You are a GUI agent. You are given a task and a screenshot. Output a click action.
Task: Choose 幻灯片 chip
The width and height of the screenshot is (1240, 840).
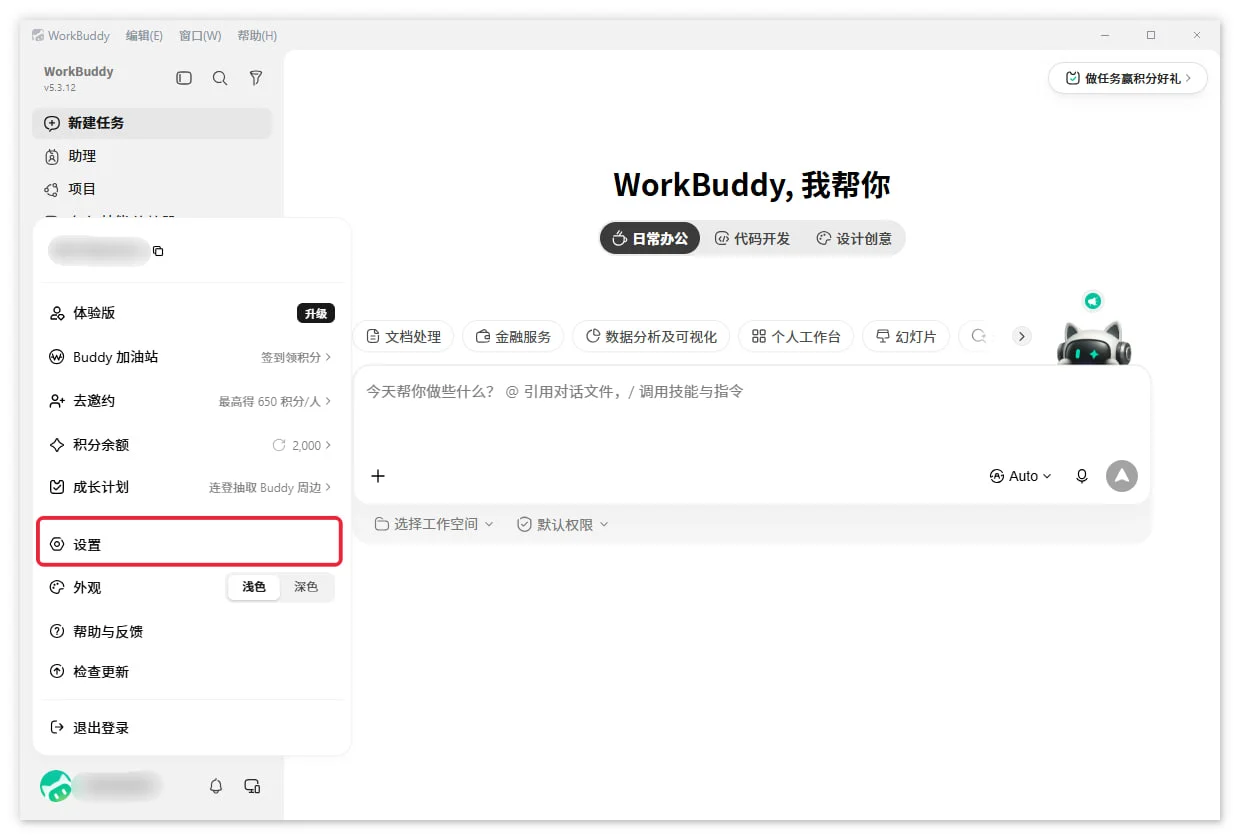coord(906,336)
